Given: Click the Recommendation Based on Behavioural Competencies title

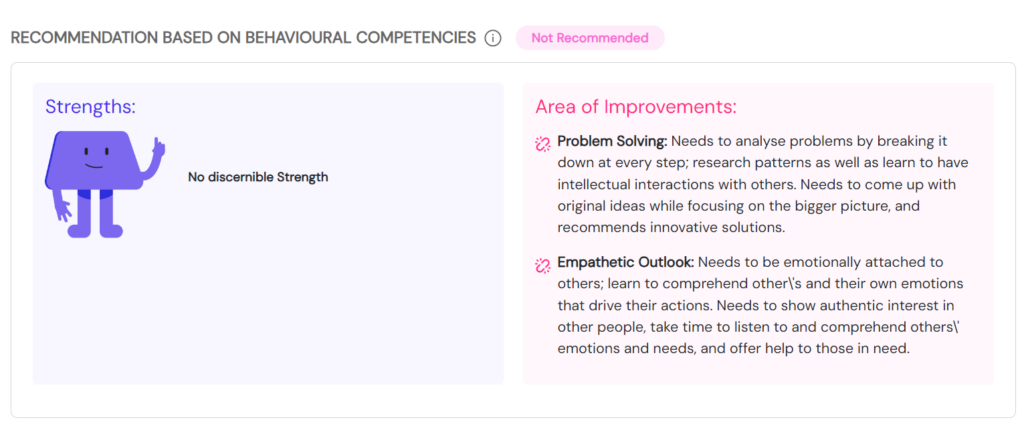Looking at the screenshot, I should click(243, 38).
